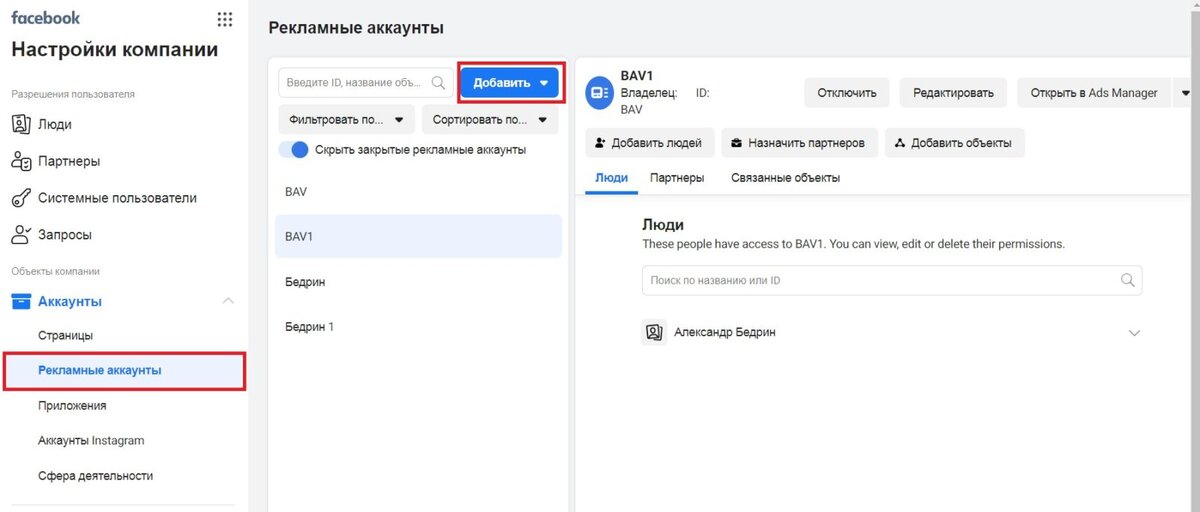Click the BAV1 ad account avatar icon
Image resolution: width=1200 pixels, height=512 pixels.
(x=599, y=92)
